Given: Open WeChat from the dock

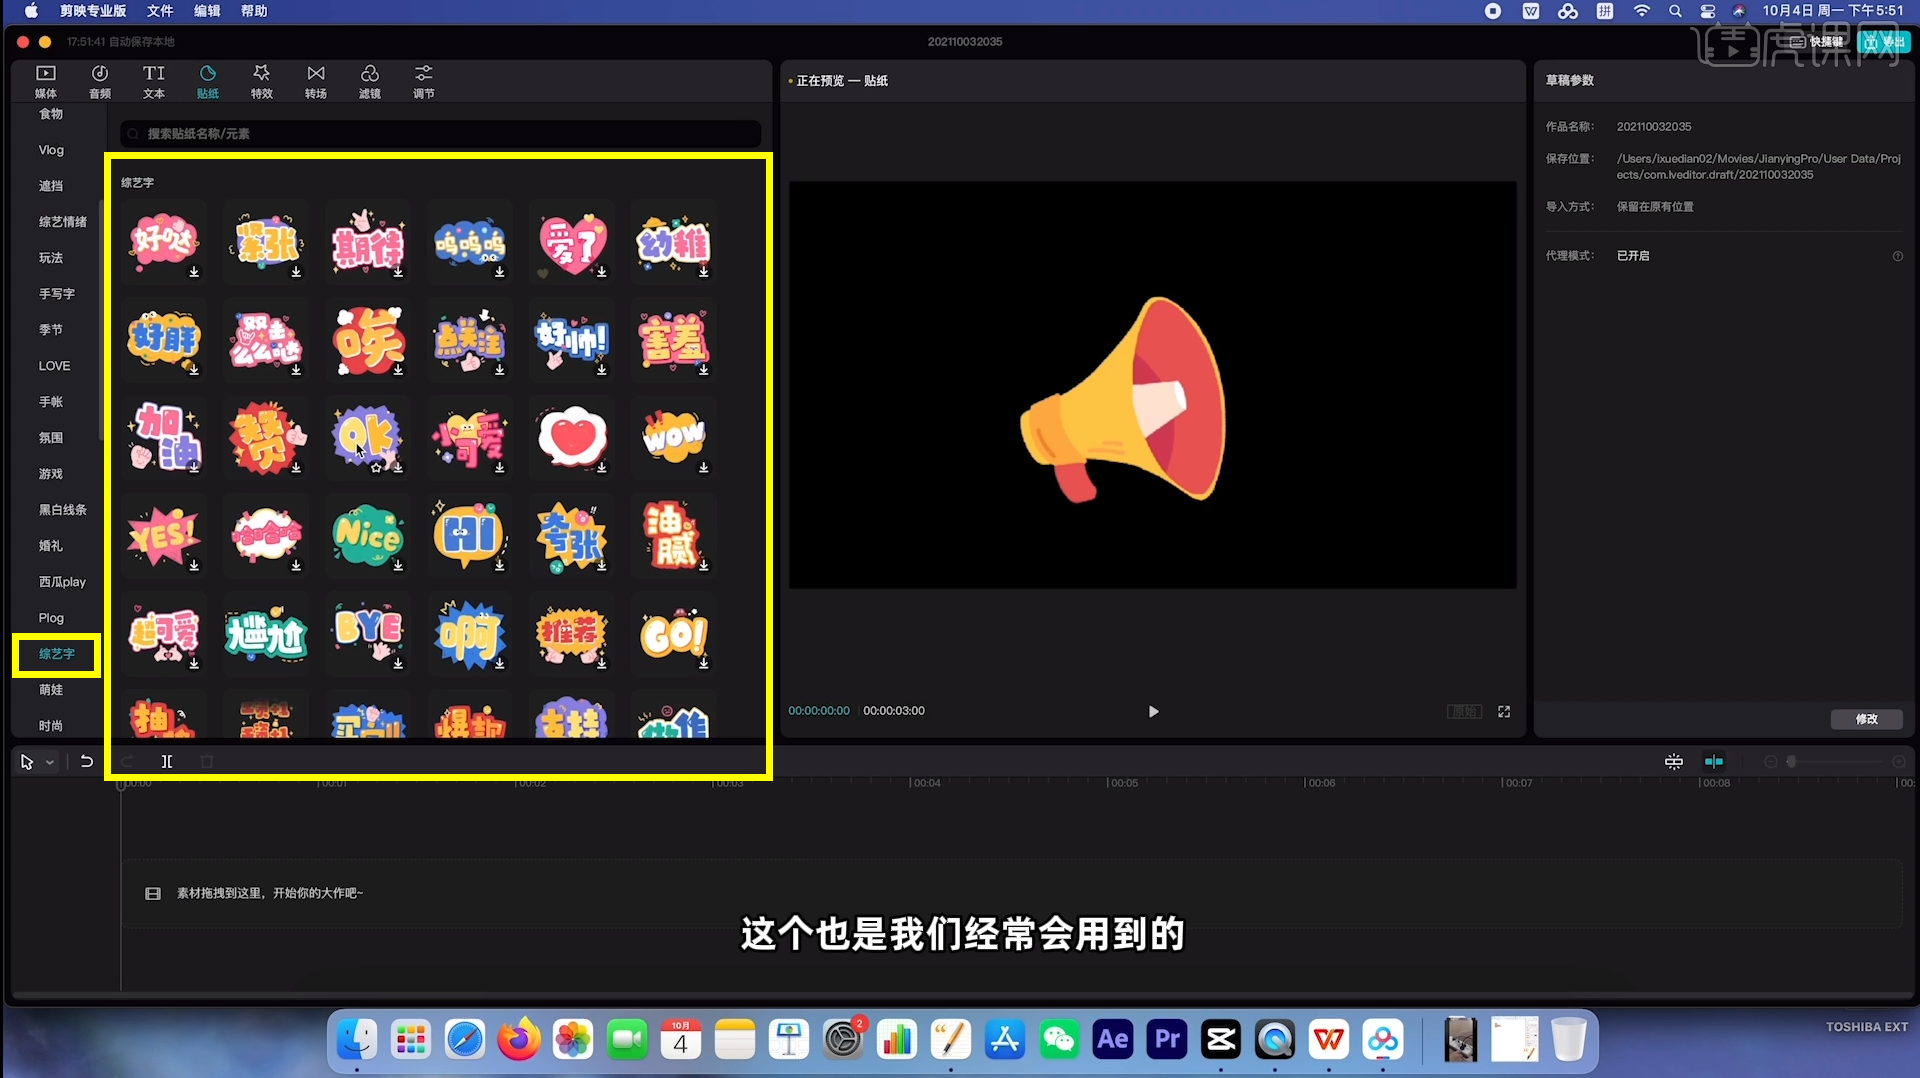Looking at the screenshot, I should (1059, 1040).
